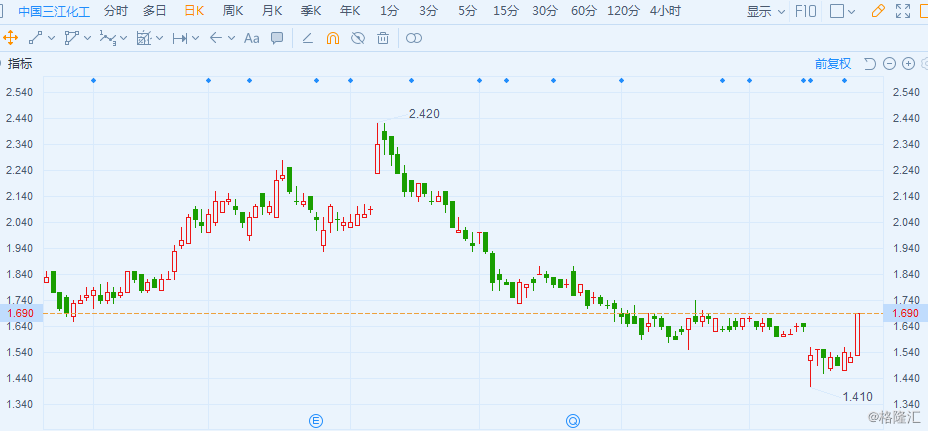Expand the polygon shape tool dropdown arrow
Image resolution: width=928 pixels, height=431 pixels.
click(x=88, y=38)
